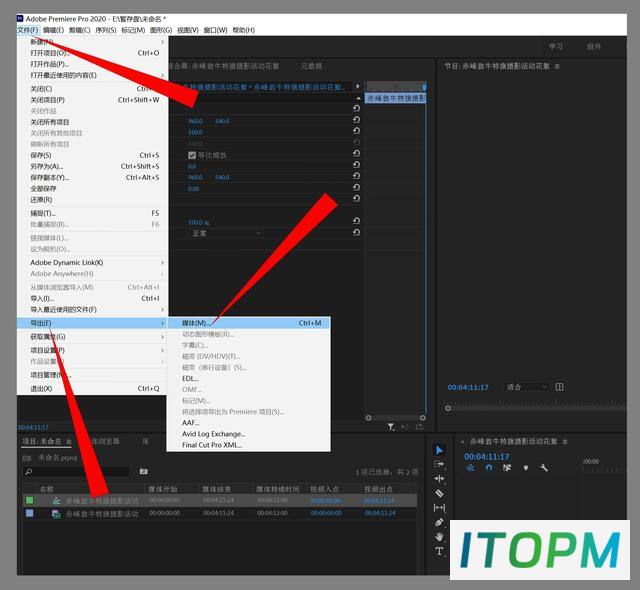
Task: Select the Selection arrow tool
Action: click(439, 450)
